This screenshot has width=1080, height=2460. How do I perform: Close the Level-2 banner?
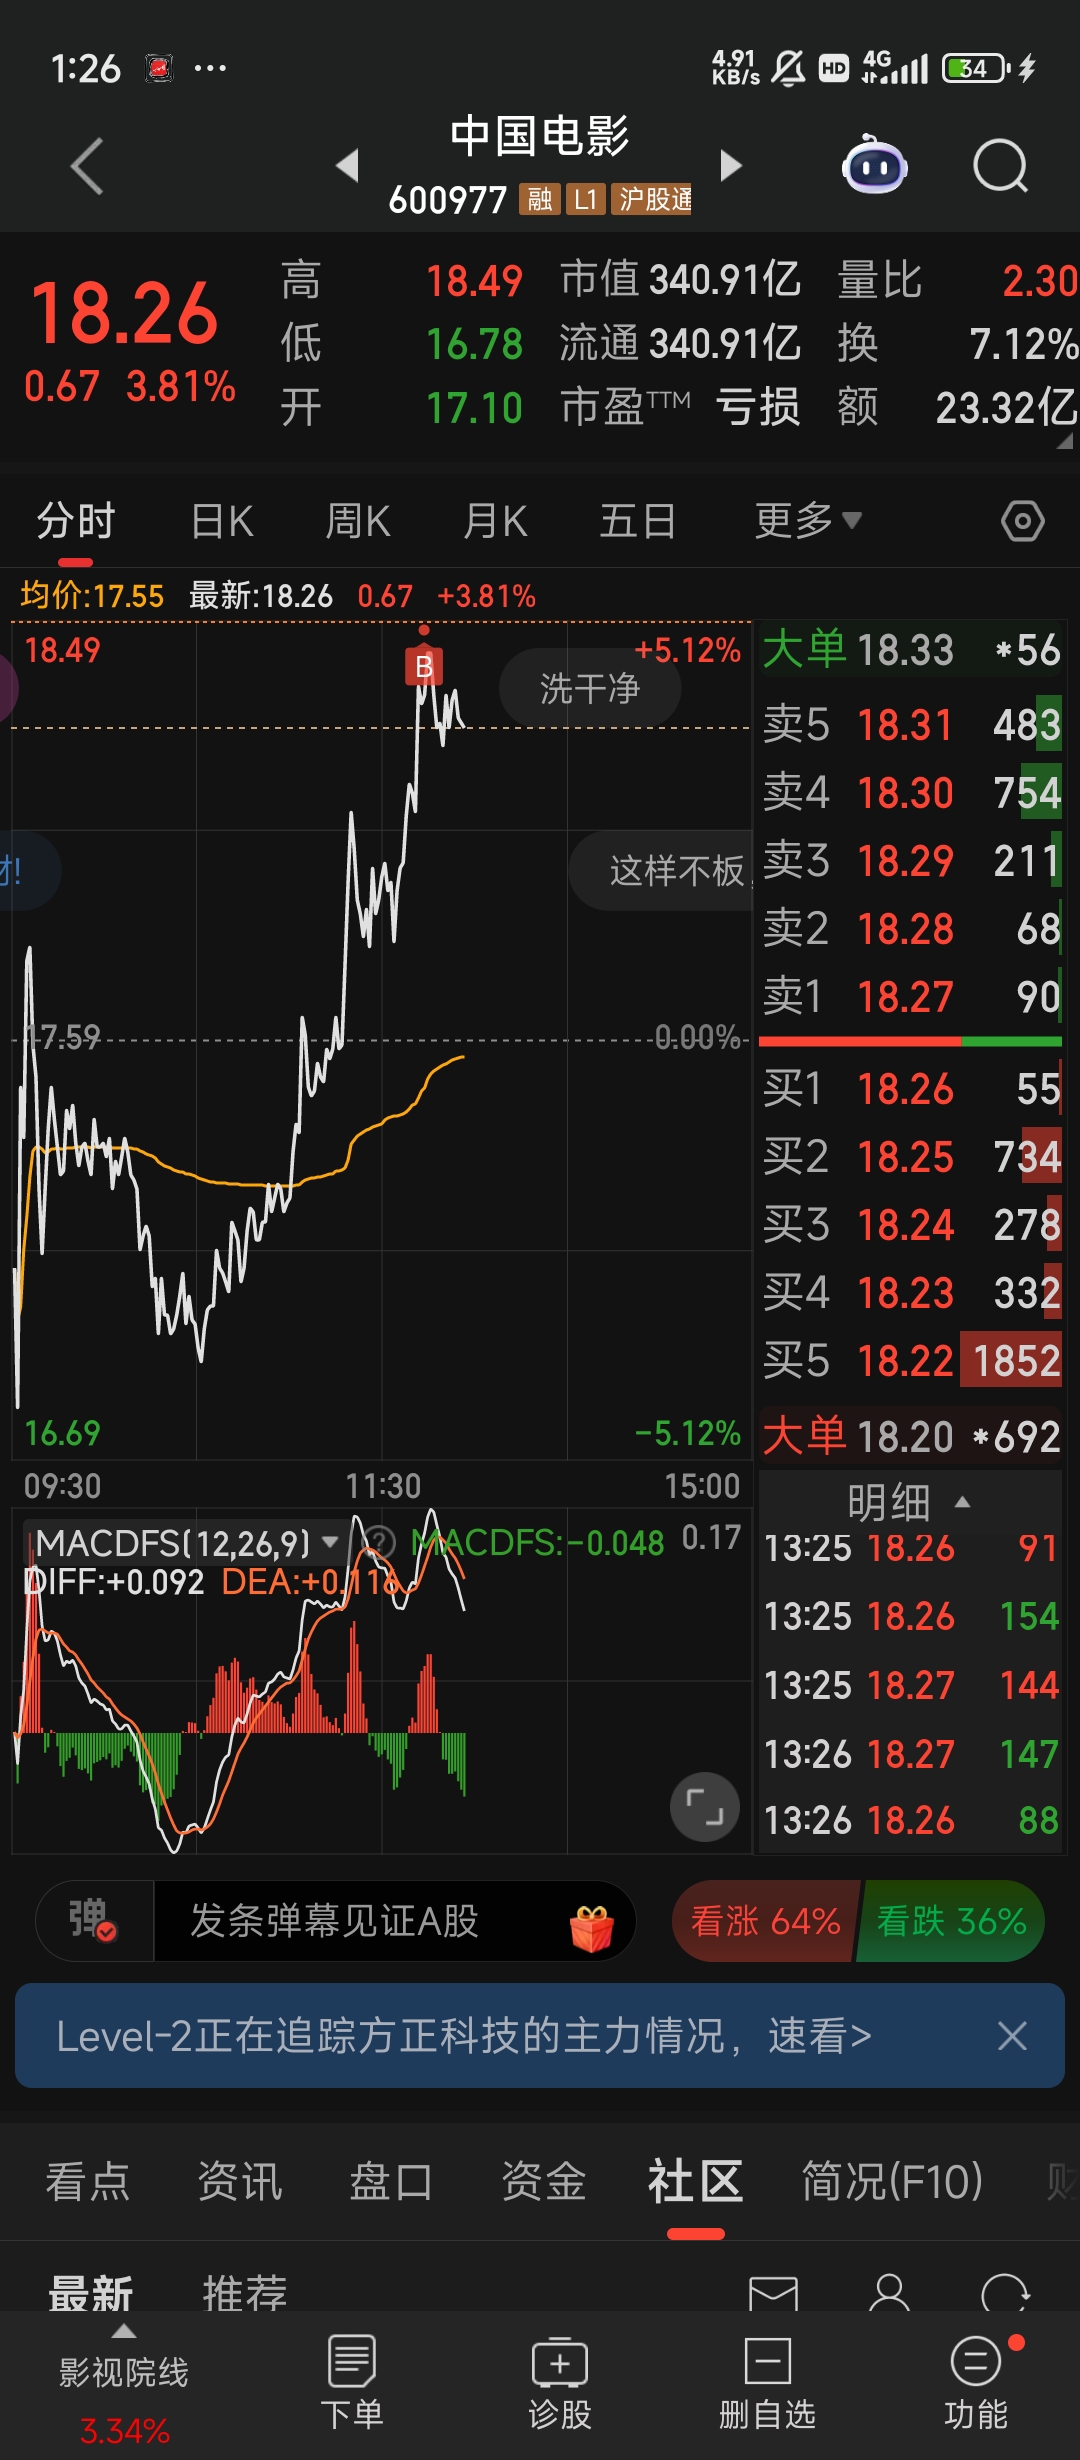click(x=1012, y=2035)
